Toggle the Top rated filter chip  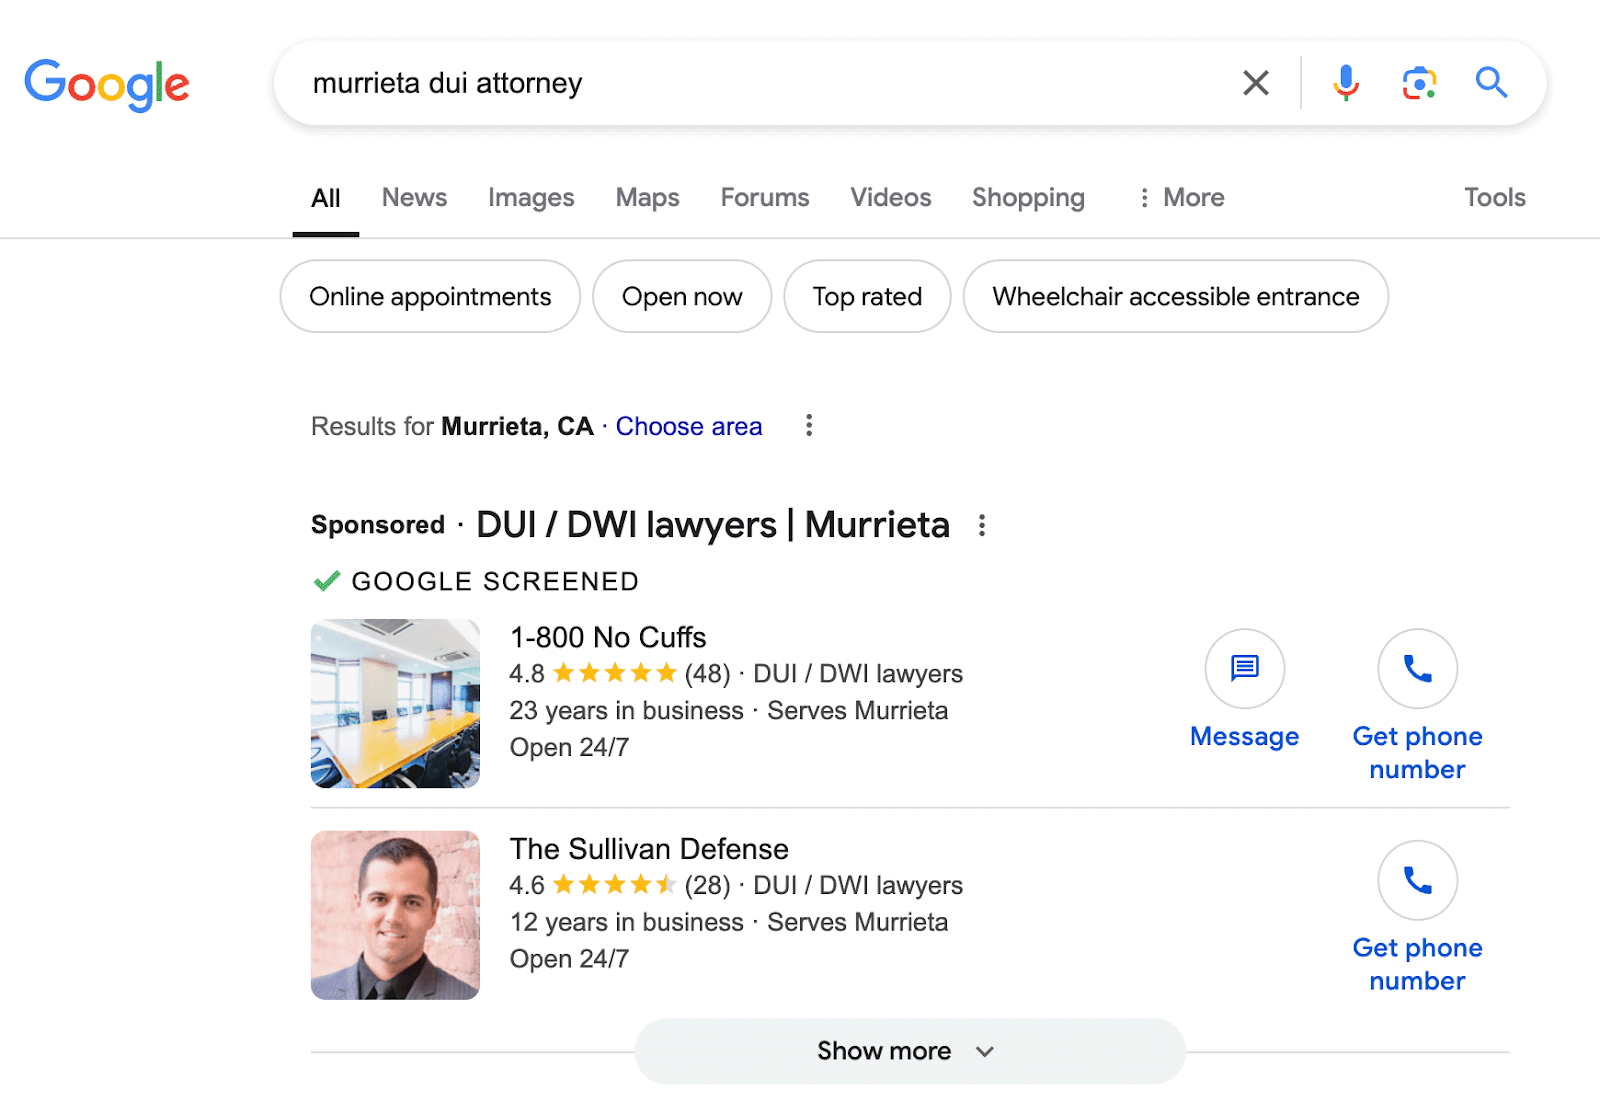(x=867, y=296)
